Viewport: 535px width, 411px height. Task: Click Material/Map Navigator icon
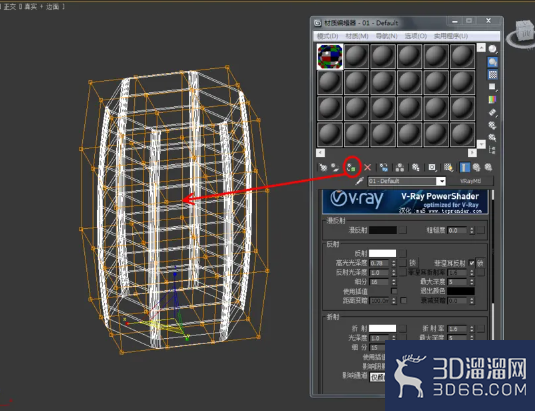tap(492, 150)
